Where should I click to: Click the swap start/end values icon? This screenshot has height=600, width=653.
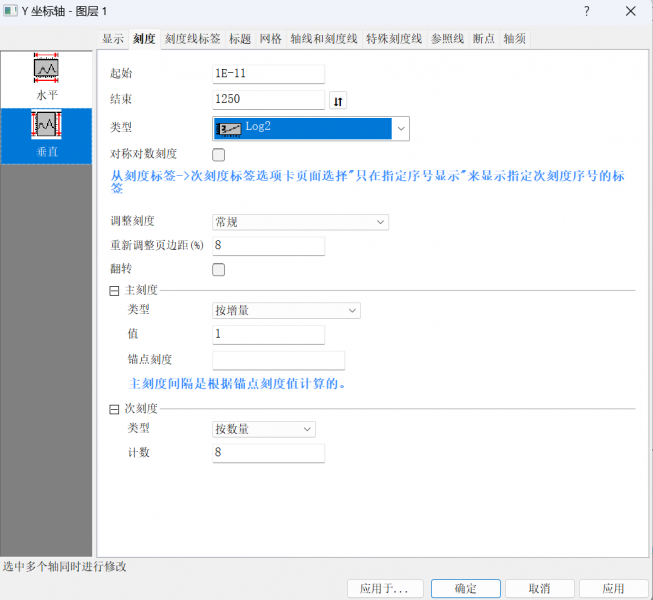(338, 101)
